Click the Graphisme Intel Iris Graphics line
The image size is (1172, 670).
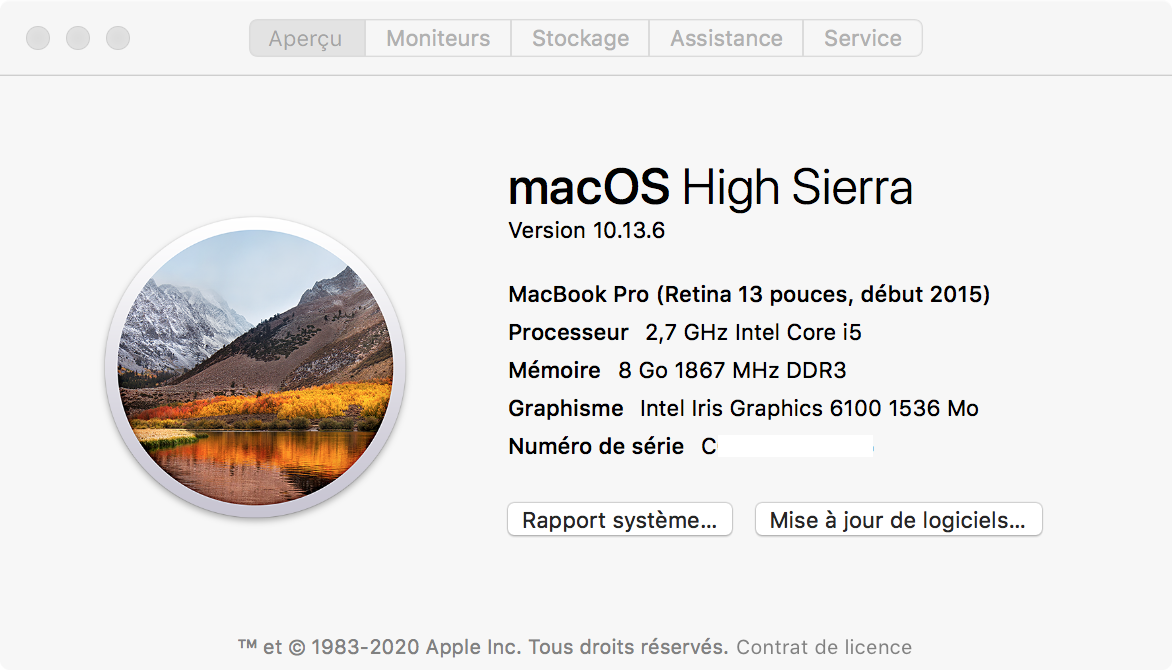[x=743, y=409]
